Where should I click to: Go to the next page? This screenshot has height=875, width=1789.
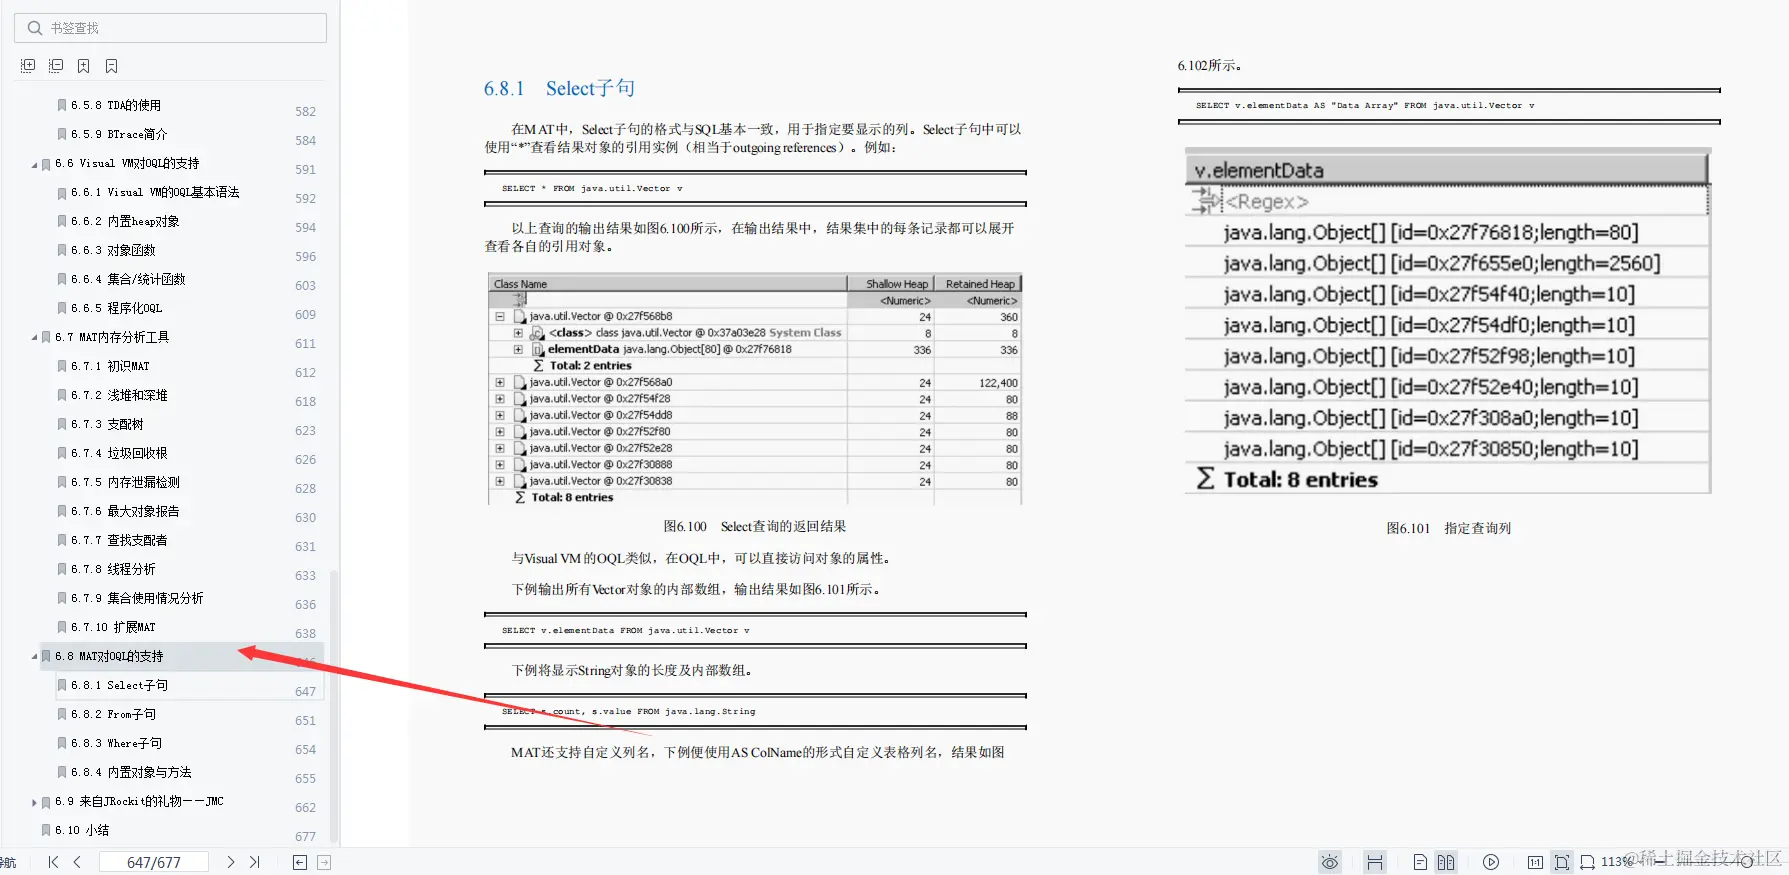(x=231, y=862)
